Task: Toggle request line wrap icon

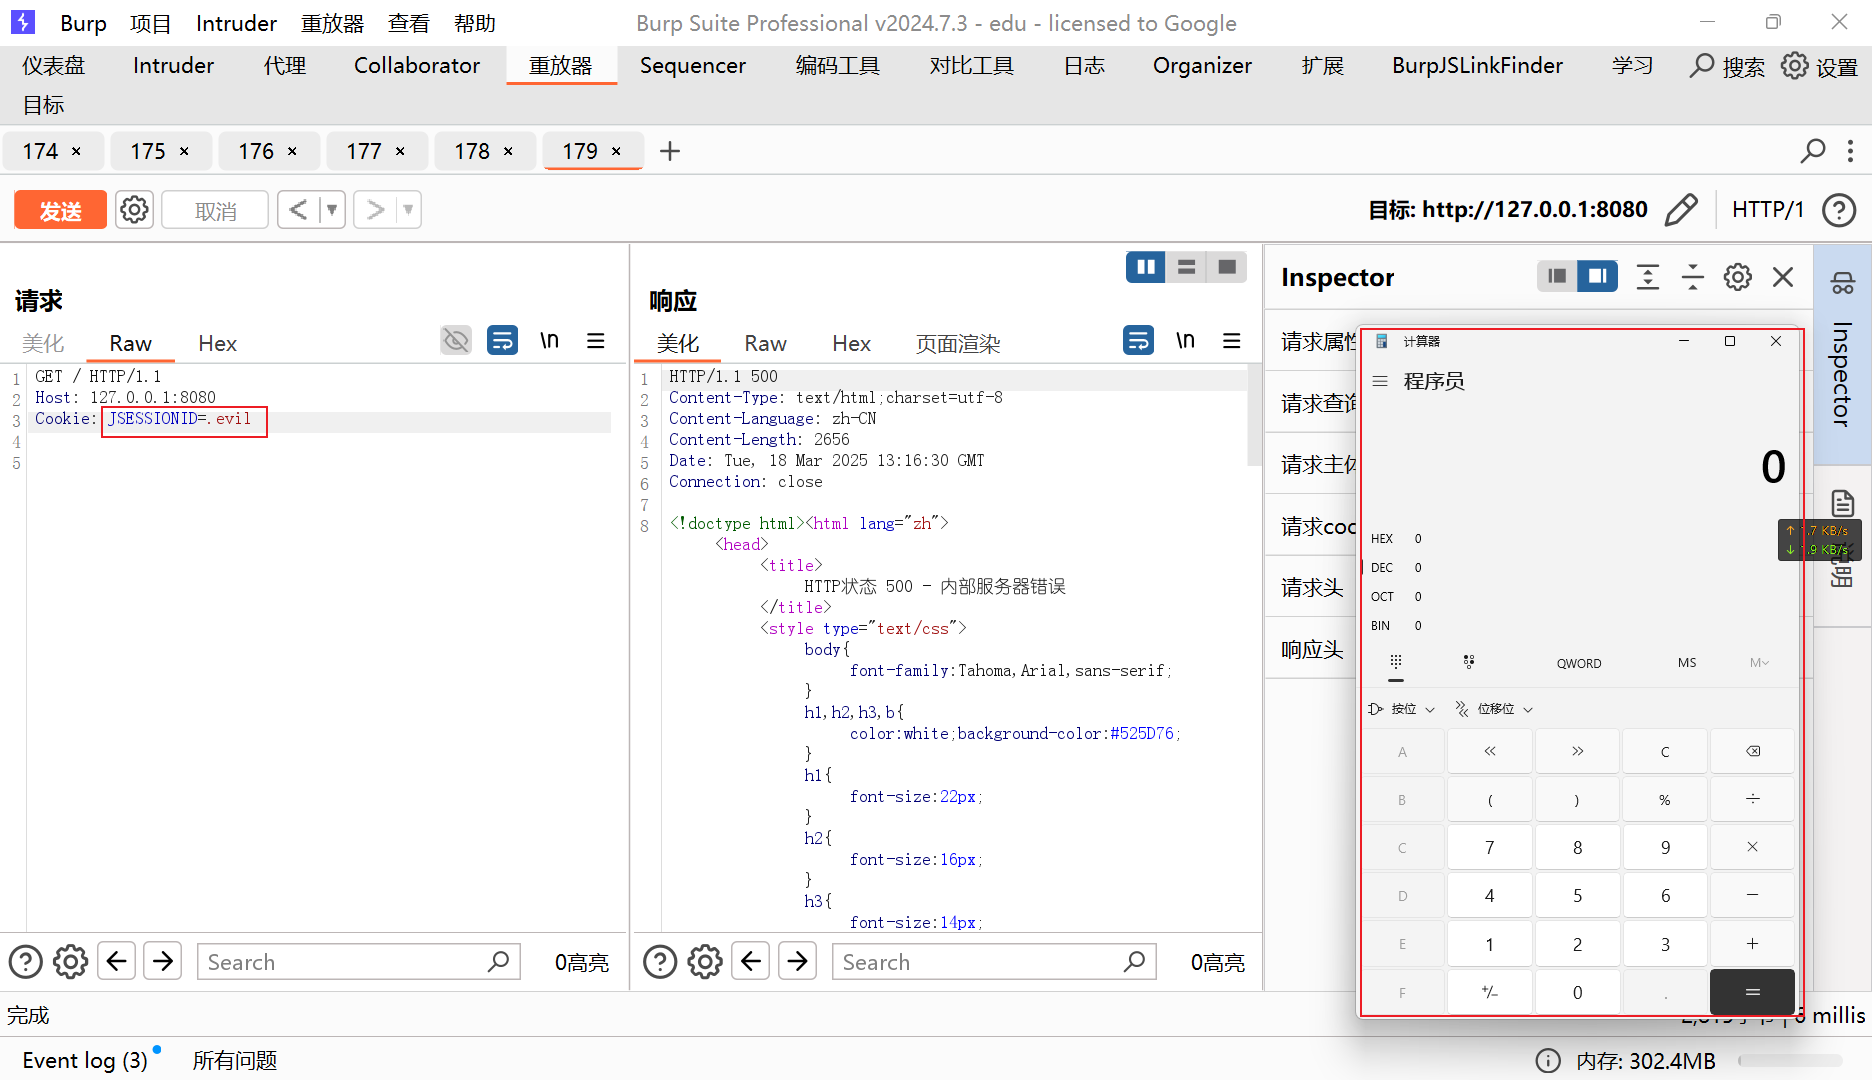Action: point(502,341)
